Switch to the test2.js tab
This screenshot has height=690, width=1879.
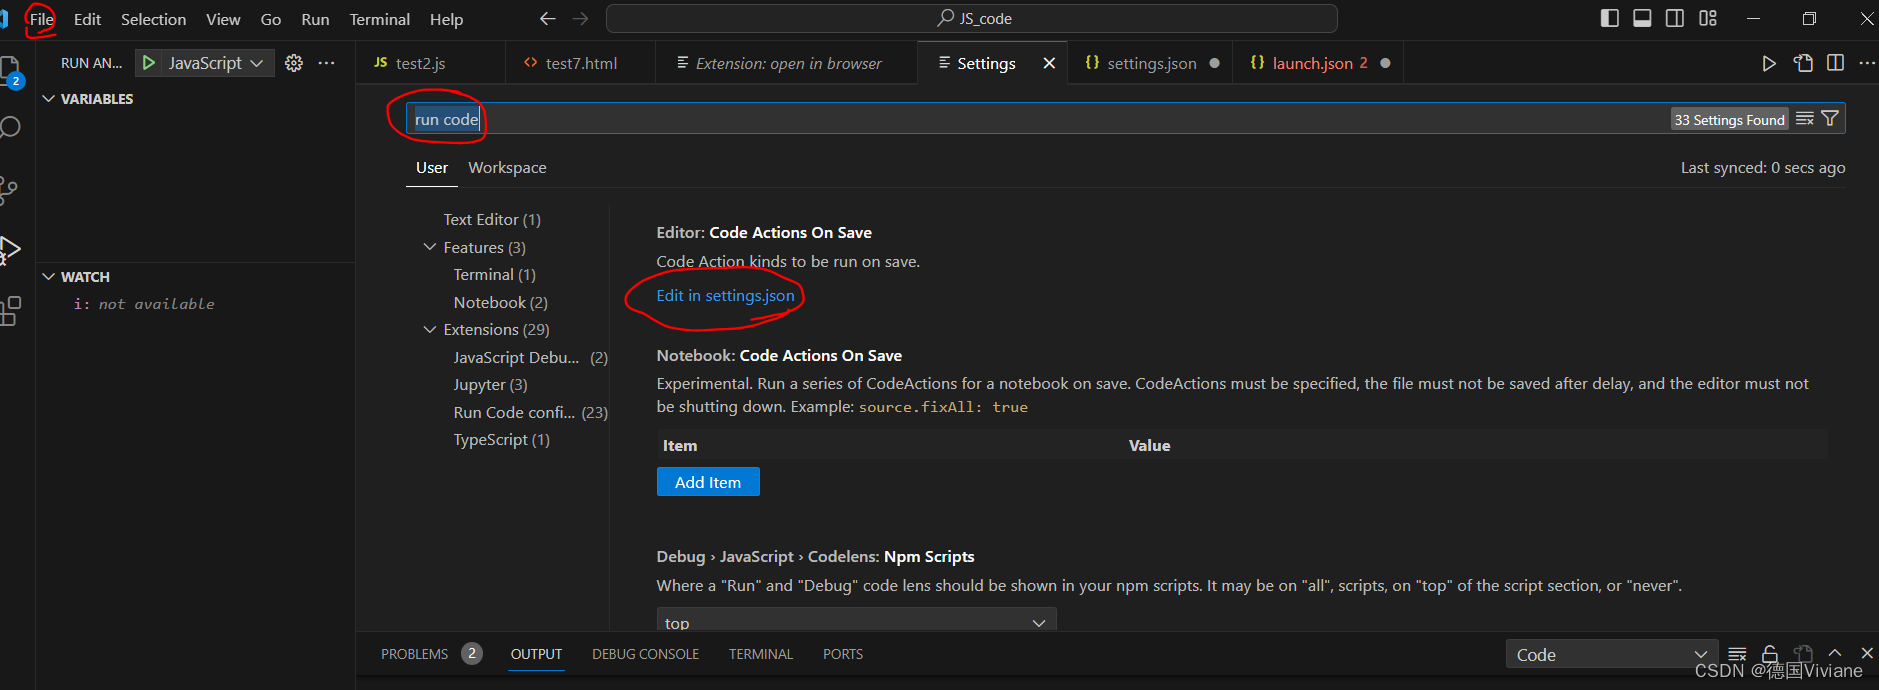[431, 63]
